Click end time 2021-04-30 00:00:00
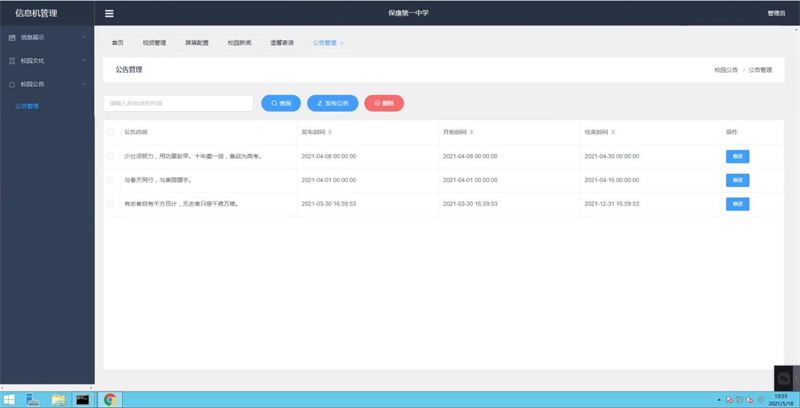The width and height of the screenshot is (800, 408). [612, 157]
